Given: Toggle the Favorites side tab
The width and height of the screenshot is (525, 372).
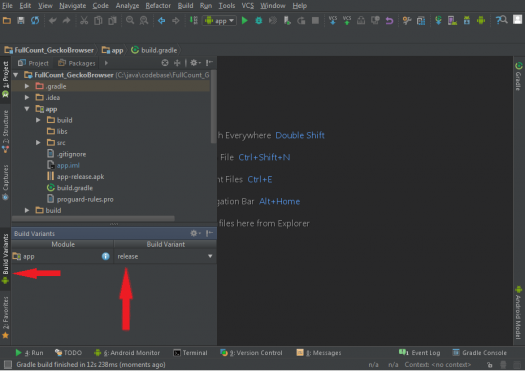Looking at the screenshot, I should pyautogui.click(x=5, y=317).
